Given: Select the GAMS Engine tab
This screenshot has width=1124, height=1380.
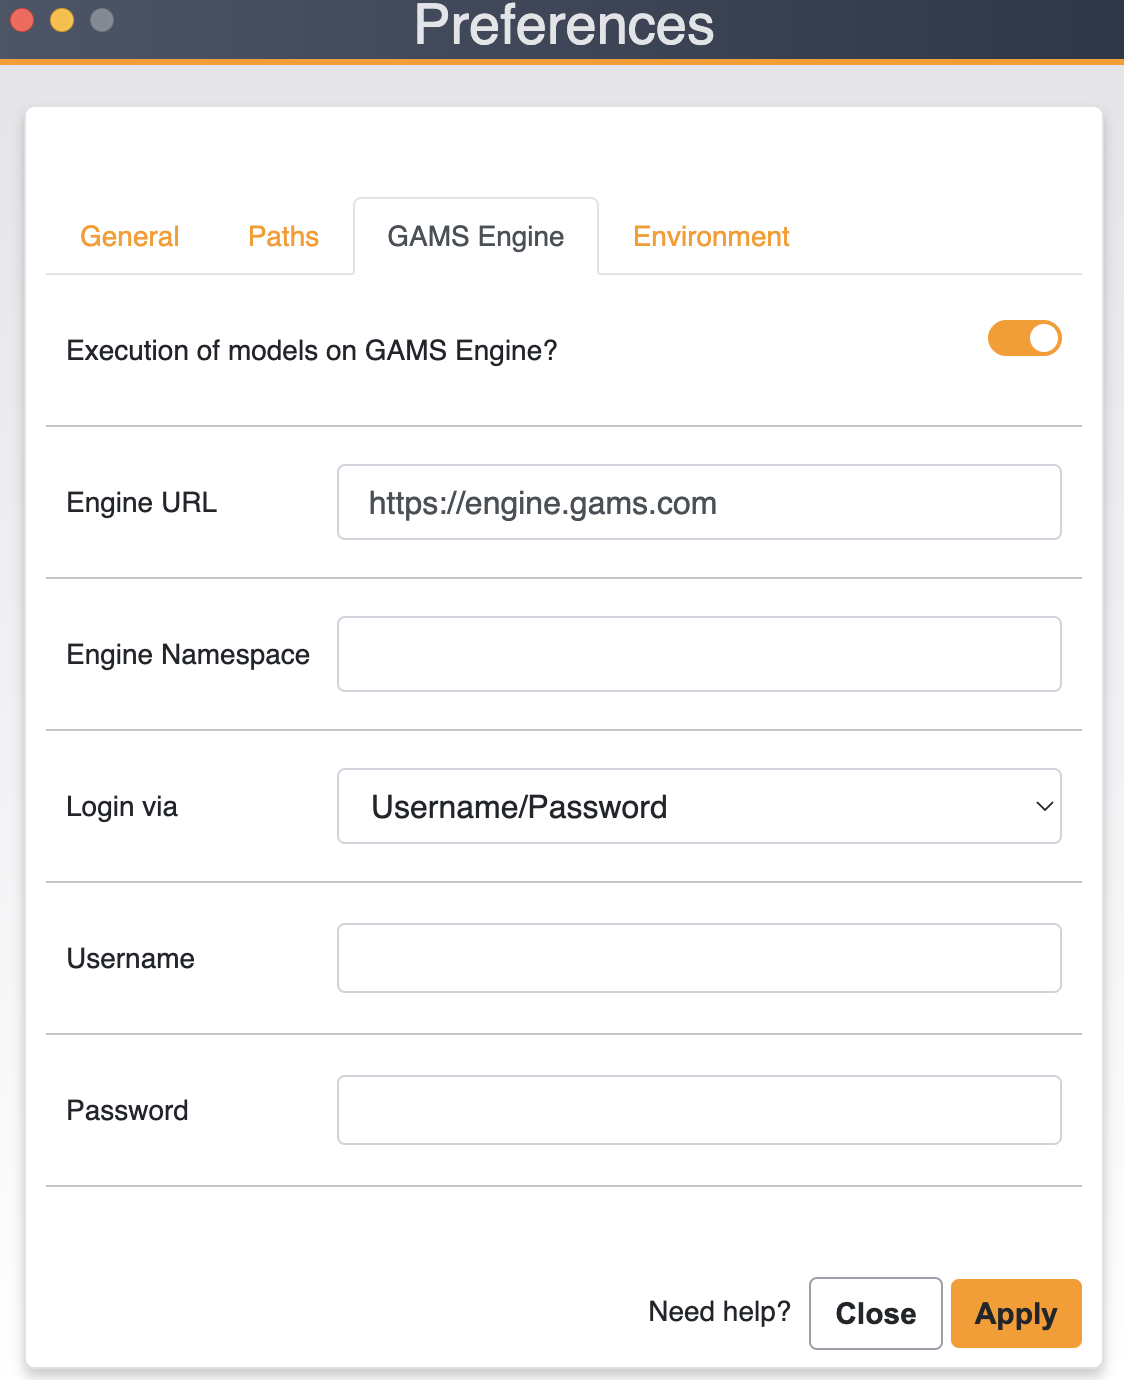Looking at the screenshot, I should point(475,236).
